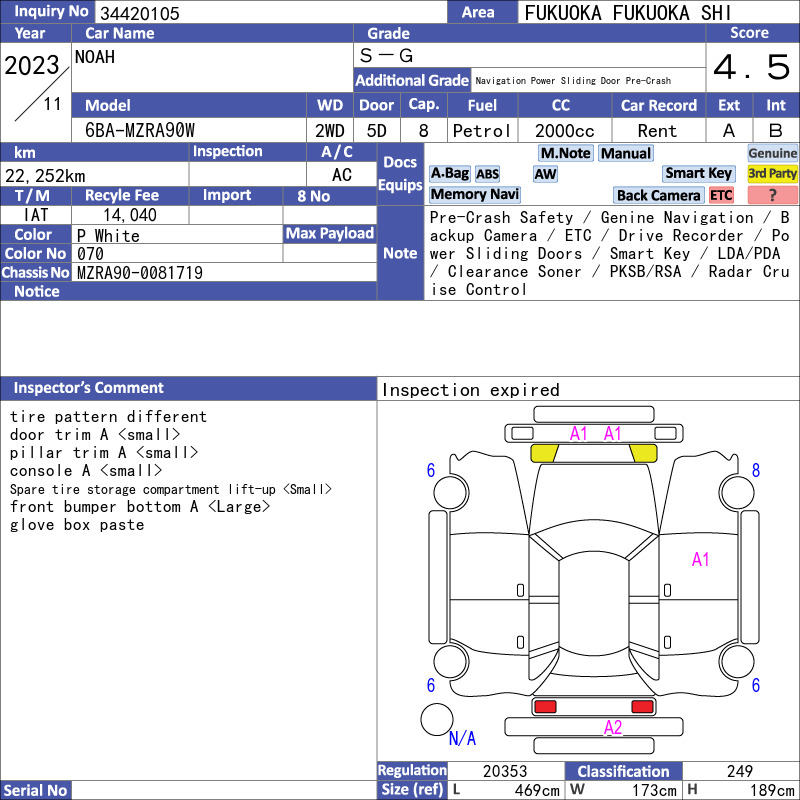Click the score value 4.5

click(752, 67)
